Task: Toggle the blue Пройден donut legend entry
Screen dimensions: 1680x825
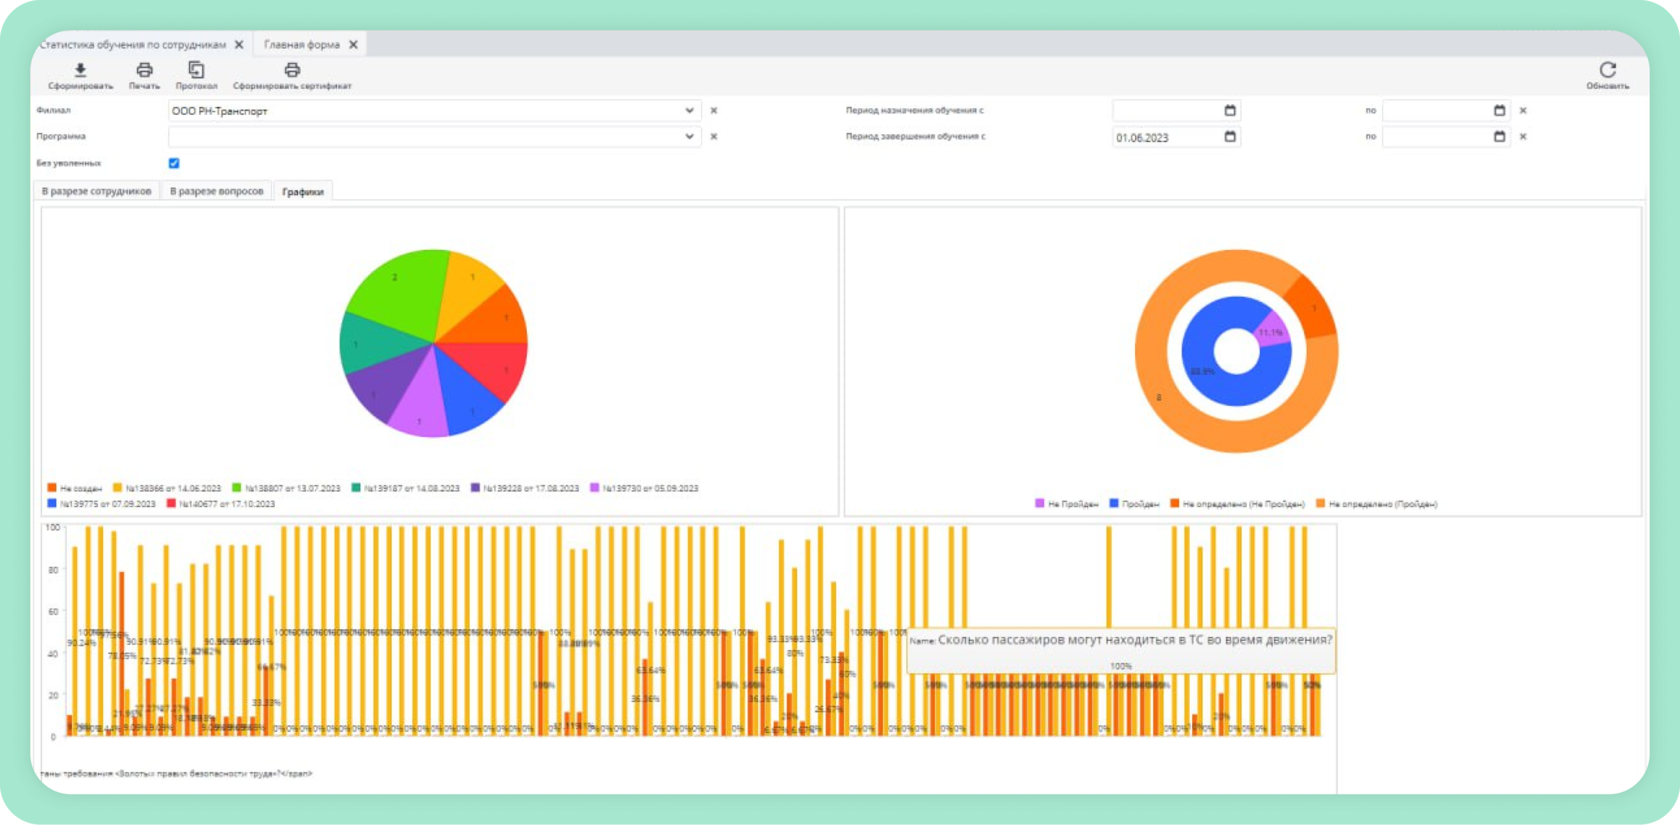Action: pos(1134,504)
